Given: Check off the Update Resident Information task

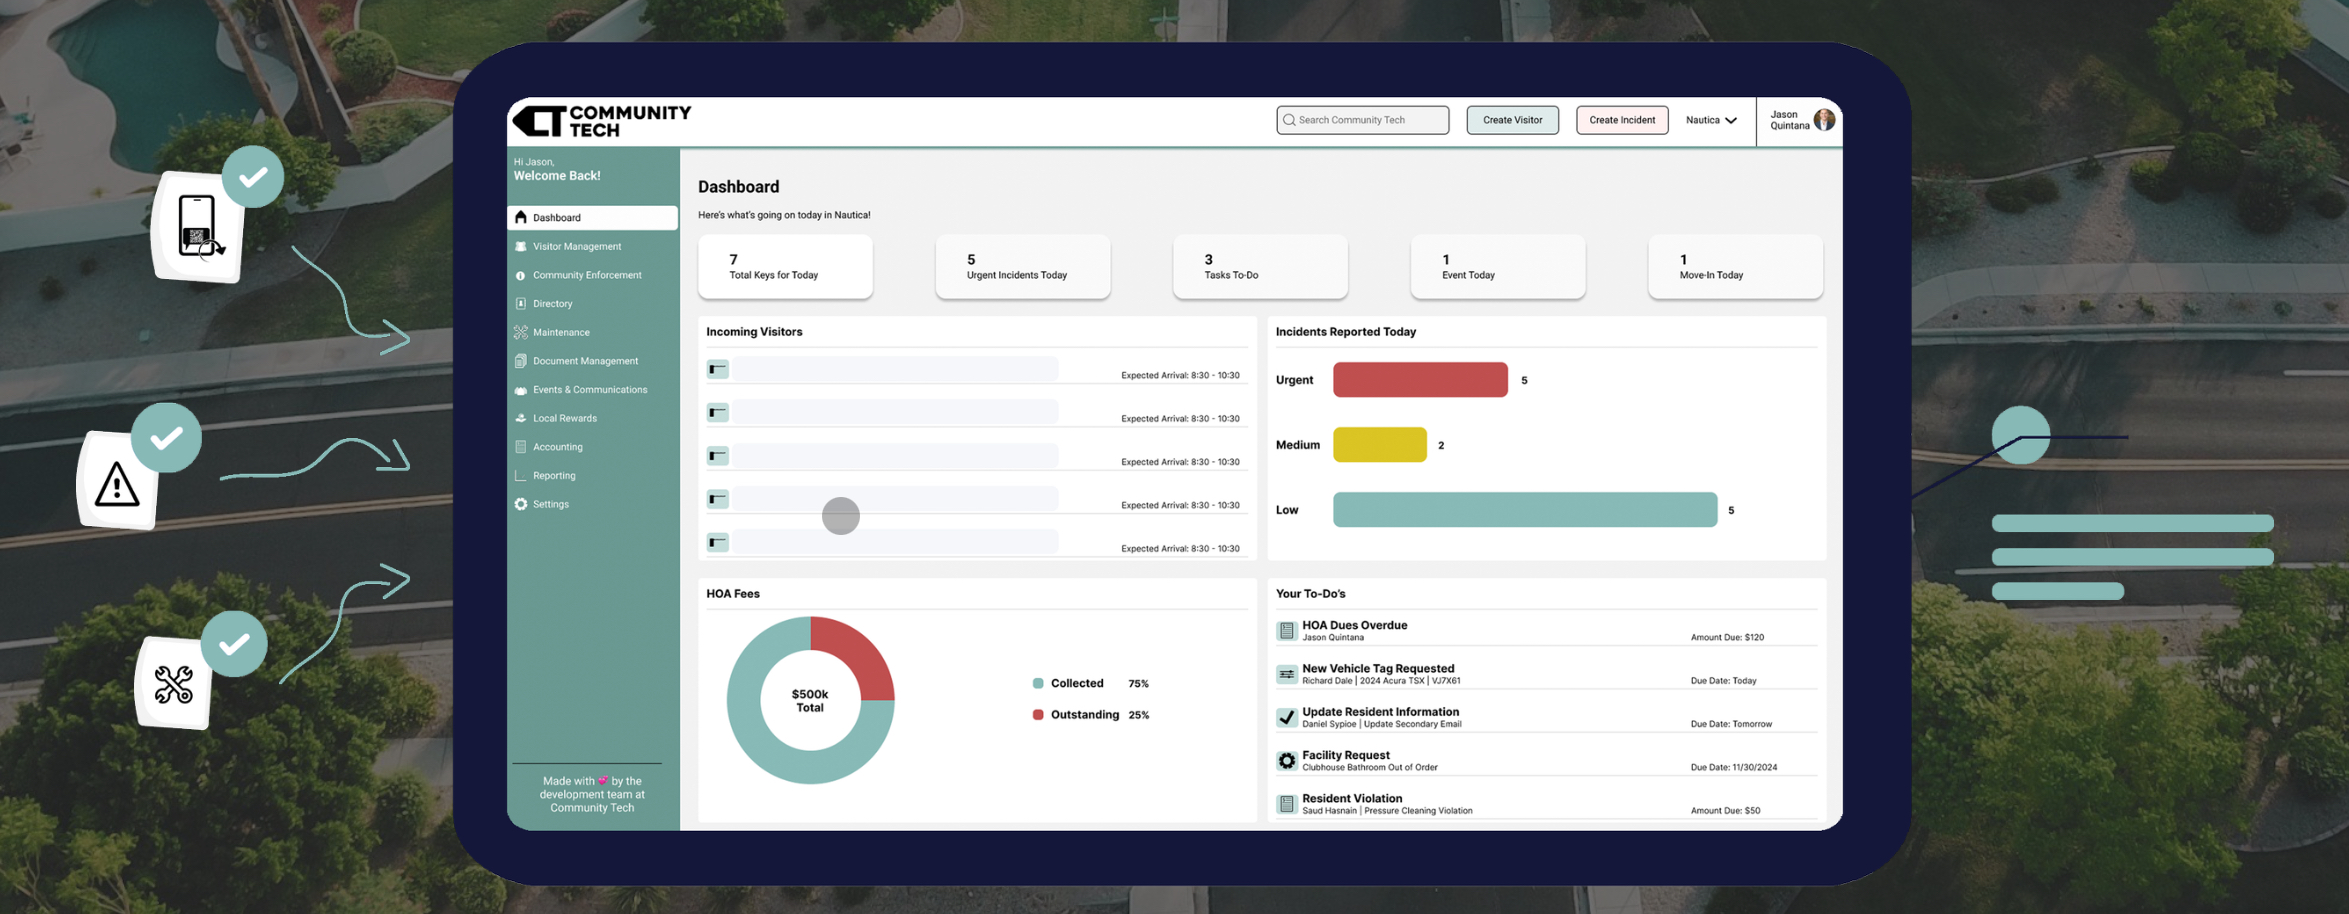Looking at the screenshot, I should (x=1286, y=716).
